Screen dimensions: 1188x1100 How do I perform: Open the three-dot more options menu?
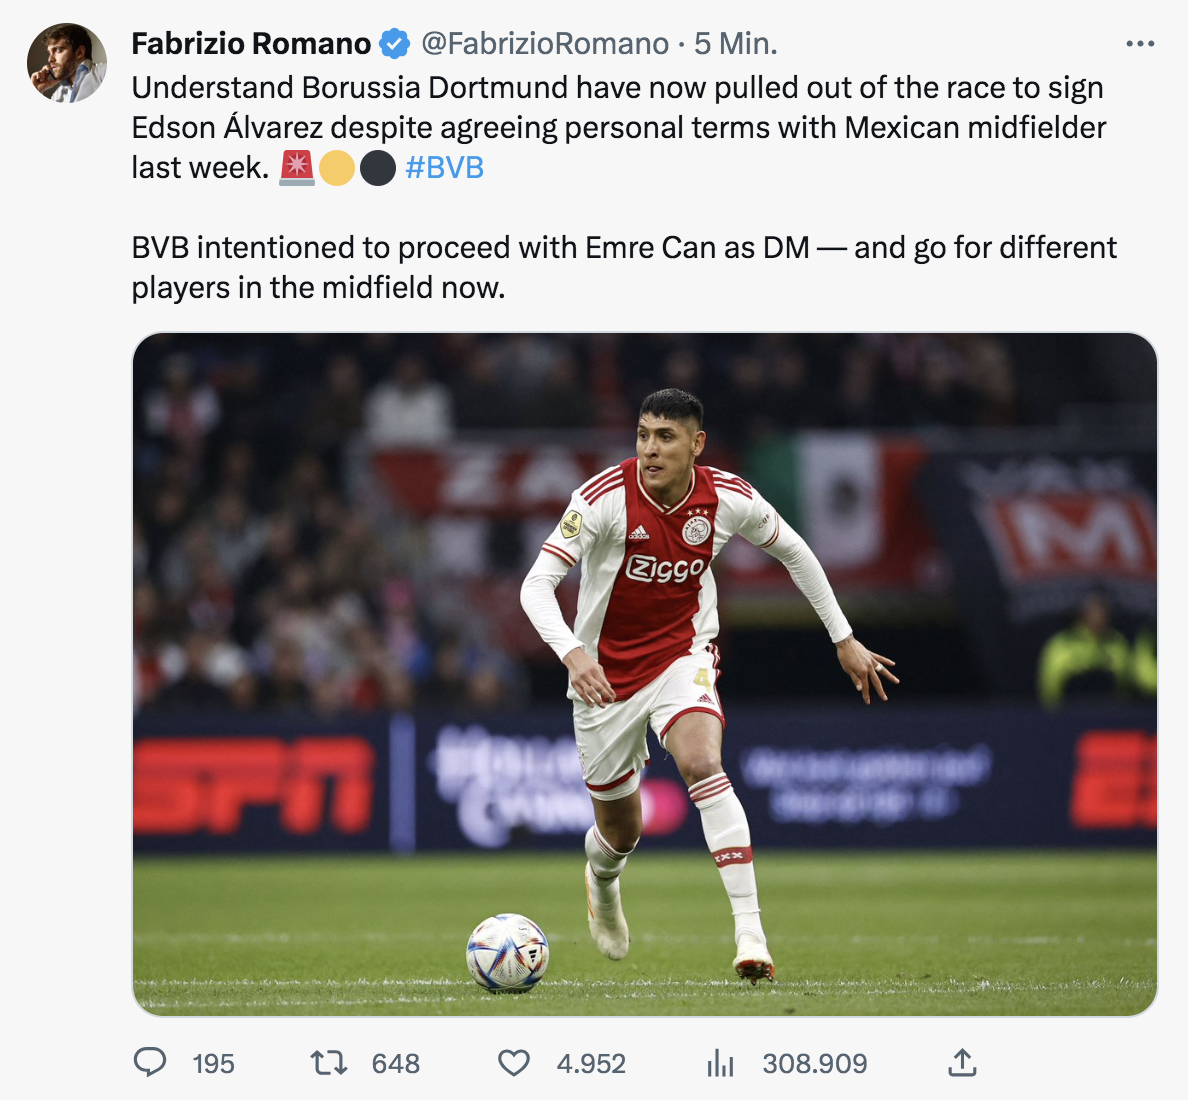point(1140,44)
